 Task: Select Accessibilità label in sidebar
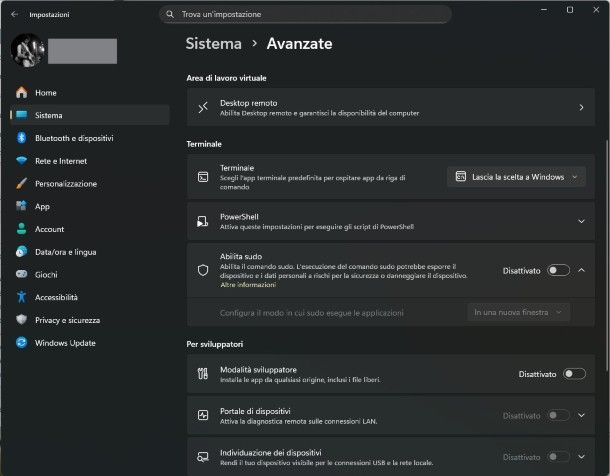click(56, 297)
